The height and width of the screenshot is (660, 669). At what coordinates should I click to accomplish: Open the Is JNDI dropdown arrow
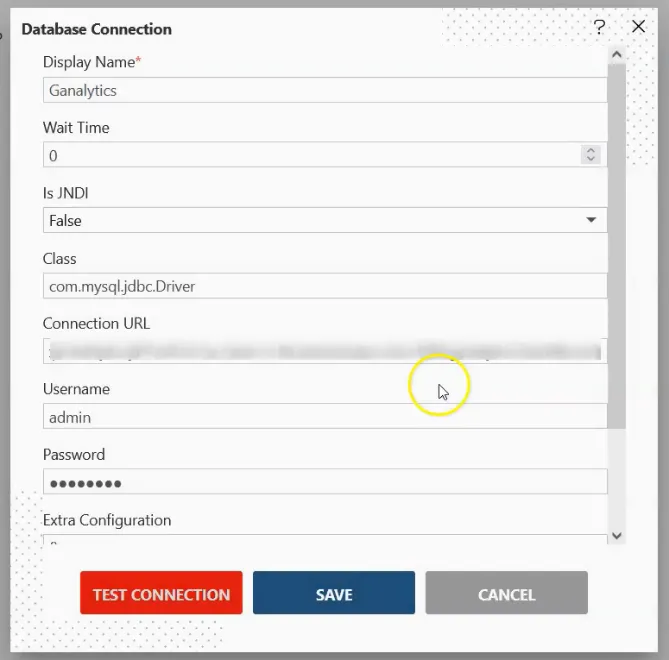[x=591, y=220]
